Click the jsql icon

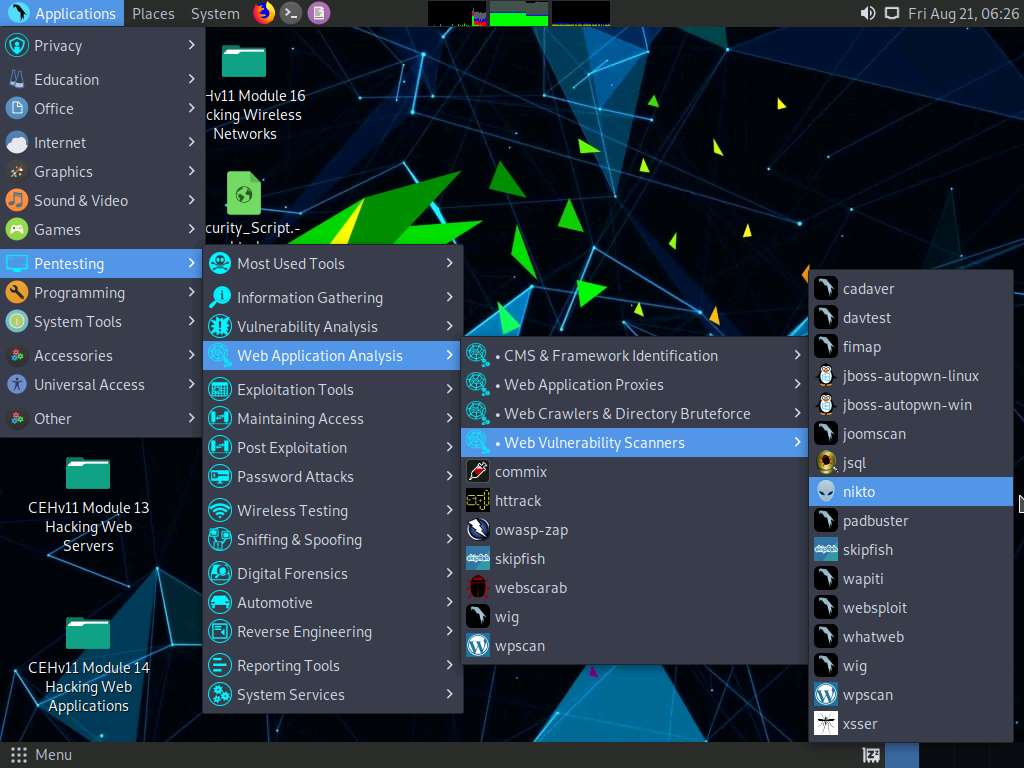click(x=825, y=462)
